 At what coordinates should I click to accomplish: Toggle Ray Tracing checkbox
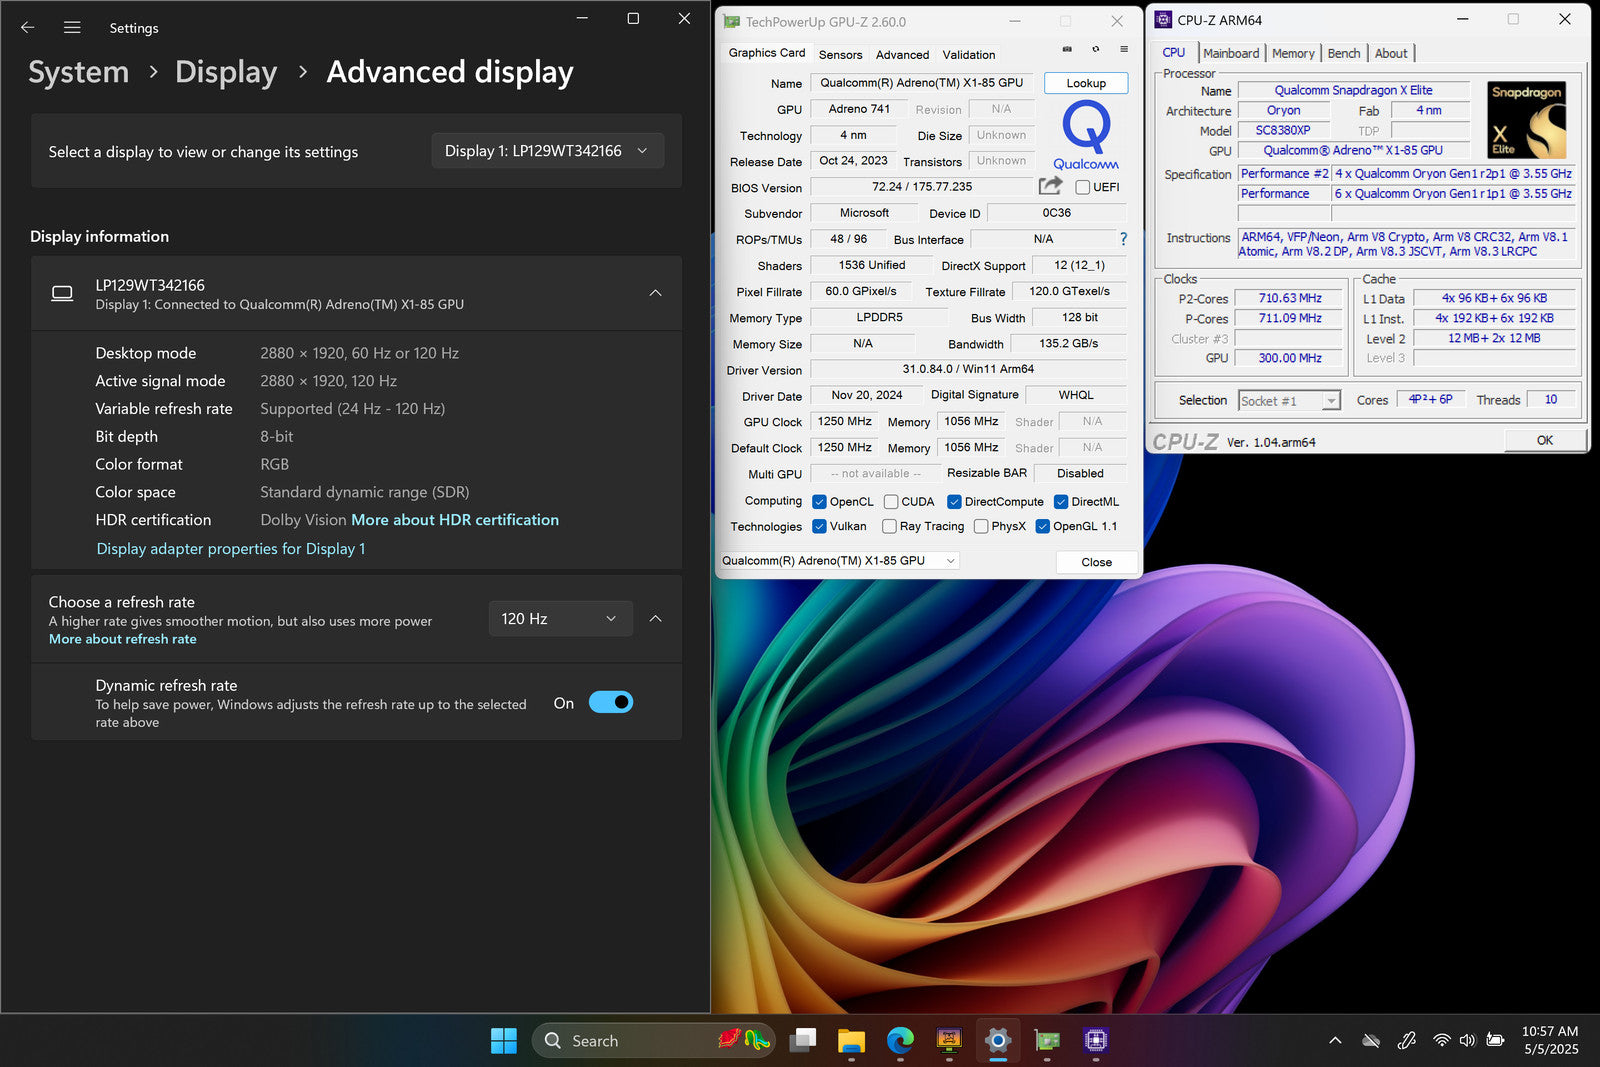tap(889, 526)
